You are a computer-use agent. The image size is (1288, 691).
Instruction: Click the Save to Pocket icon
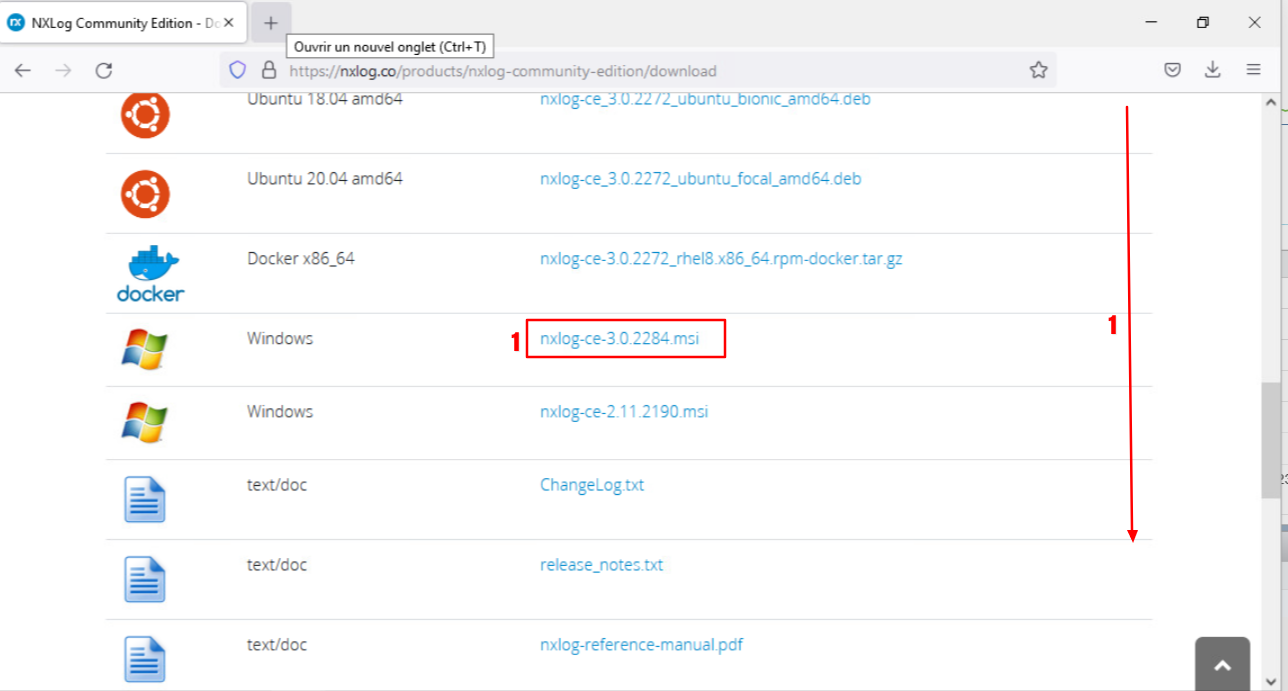coord(1173,70)
